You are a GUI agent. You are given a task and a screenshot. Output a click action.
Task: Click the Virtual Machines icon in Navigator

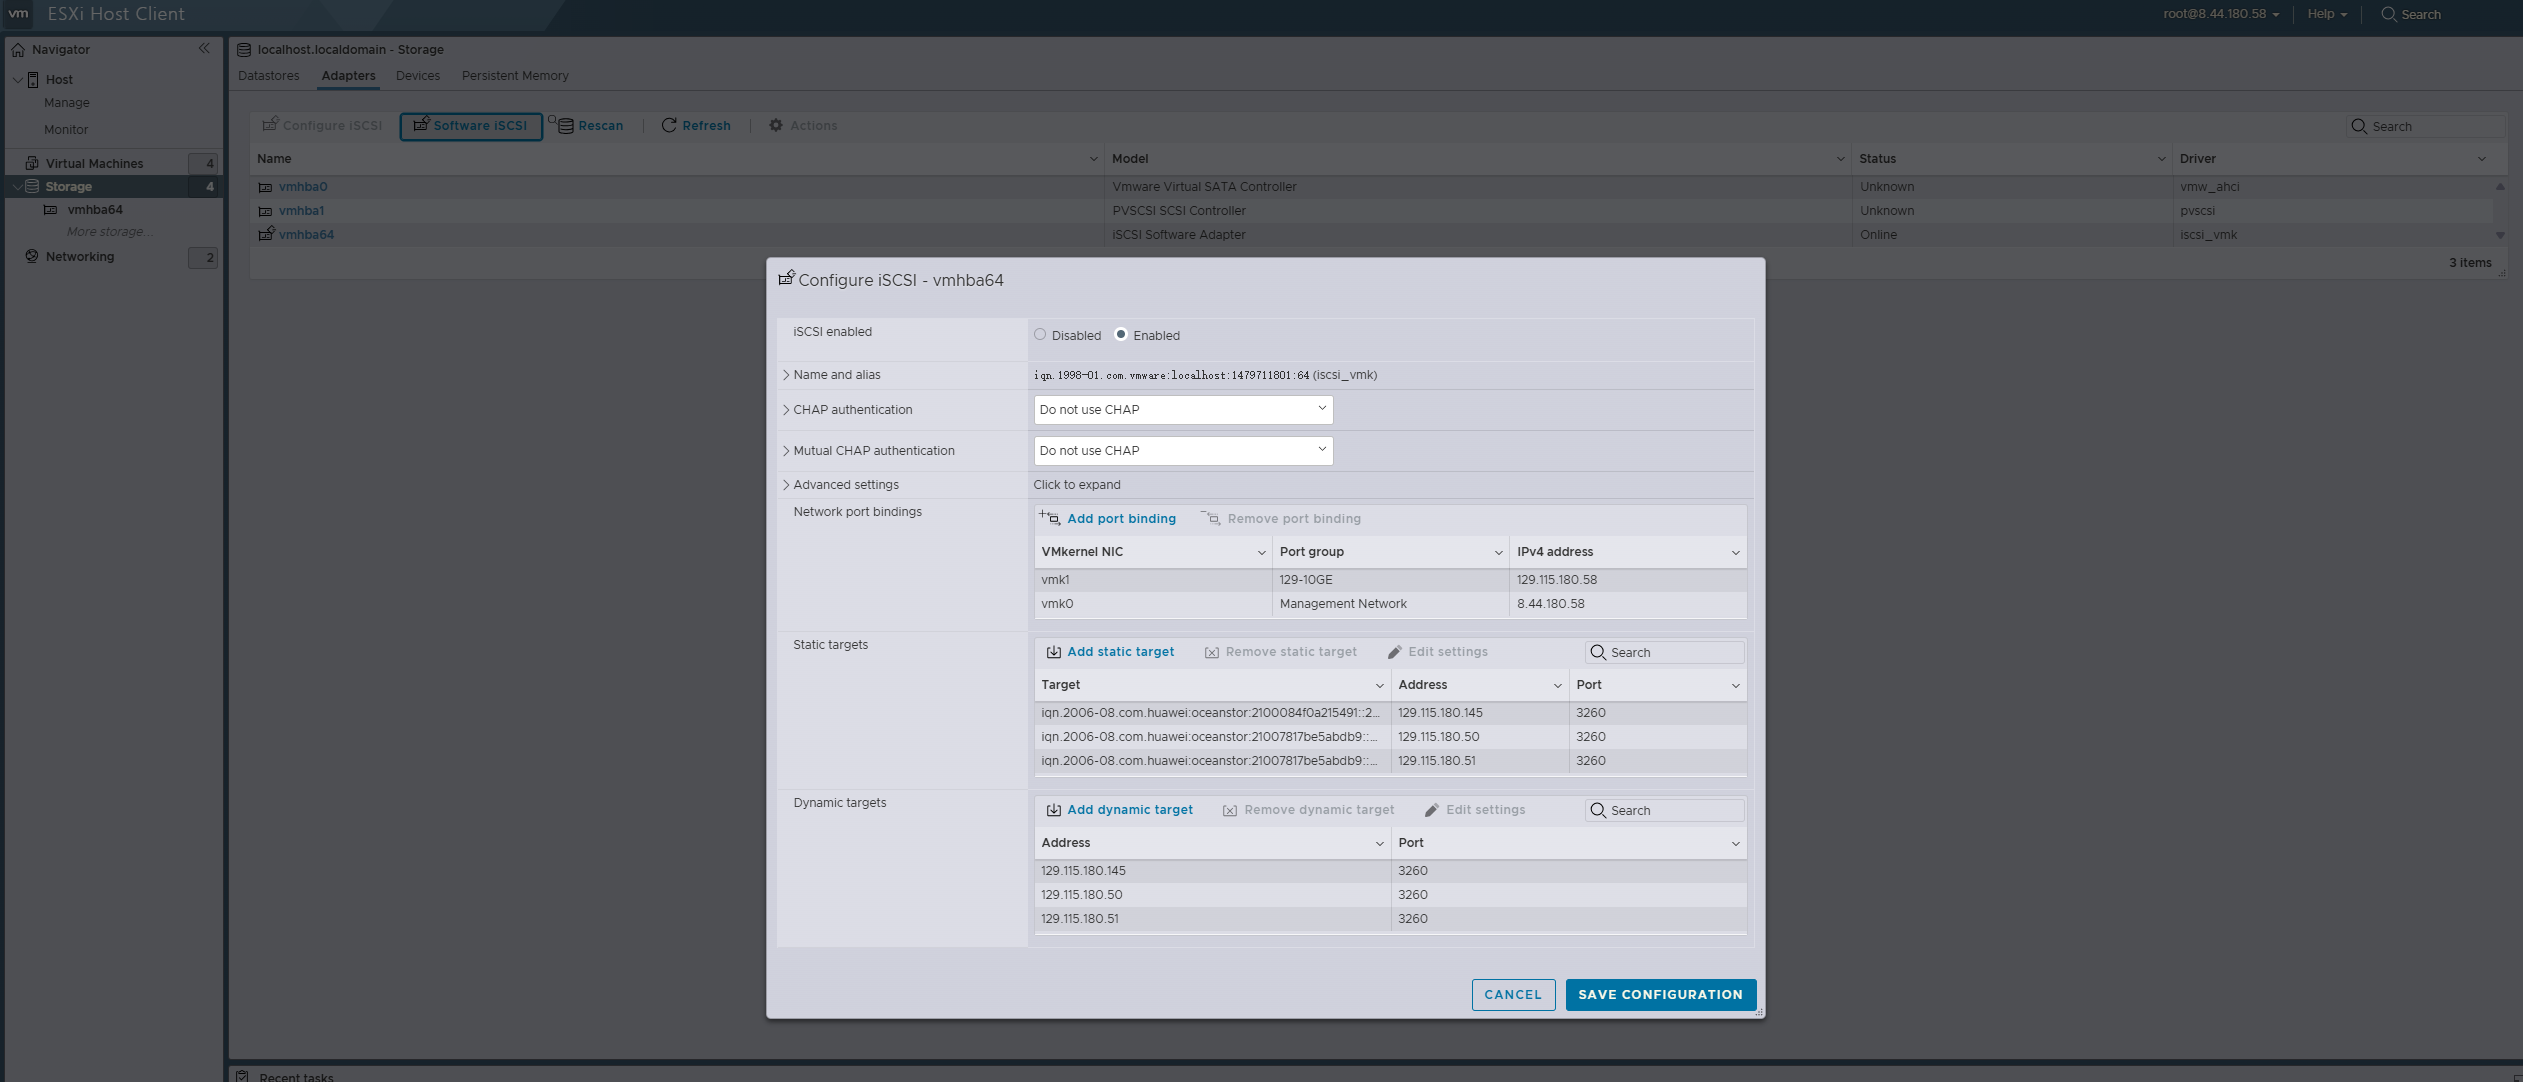[32, 163]
